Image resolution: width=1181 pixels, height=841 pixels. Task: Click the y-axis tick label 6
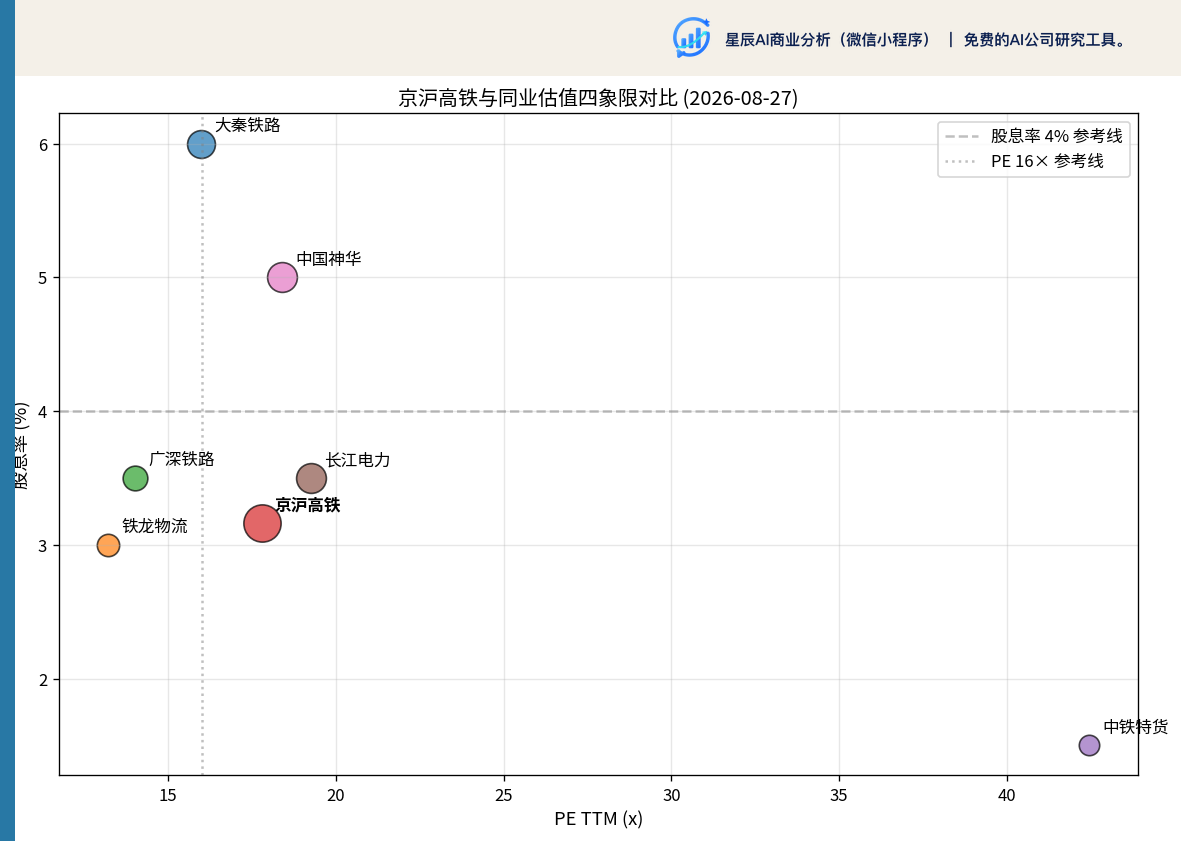pyautogui.click(x=44, y=145)
